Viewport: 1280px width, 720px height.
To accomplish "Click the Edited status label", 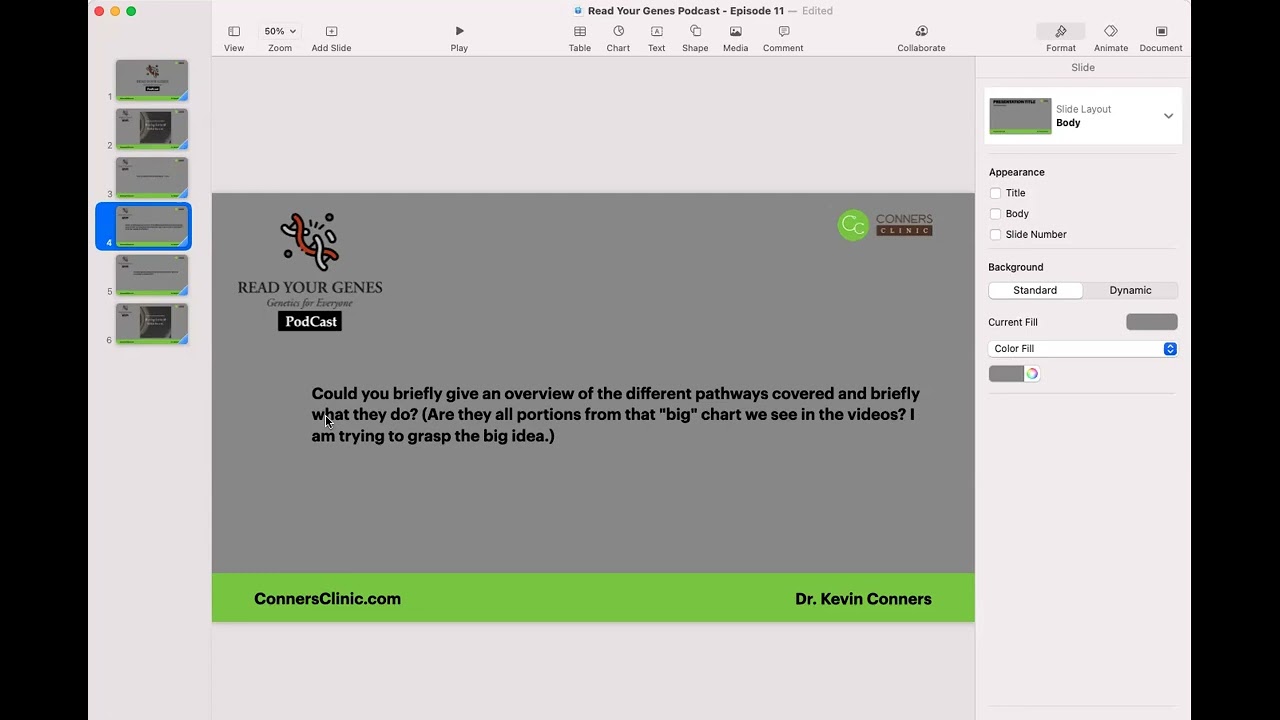I will click(x=817, y=11).
